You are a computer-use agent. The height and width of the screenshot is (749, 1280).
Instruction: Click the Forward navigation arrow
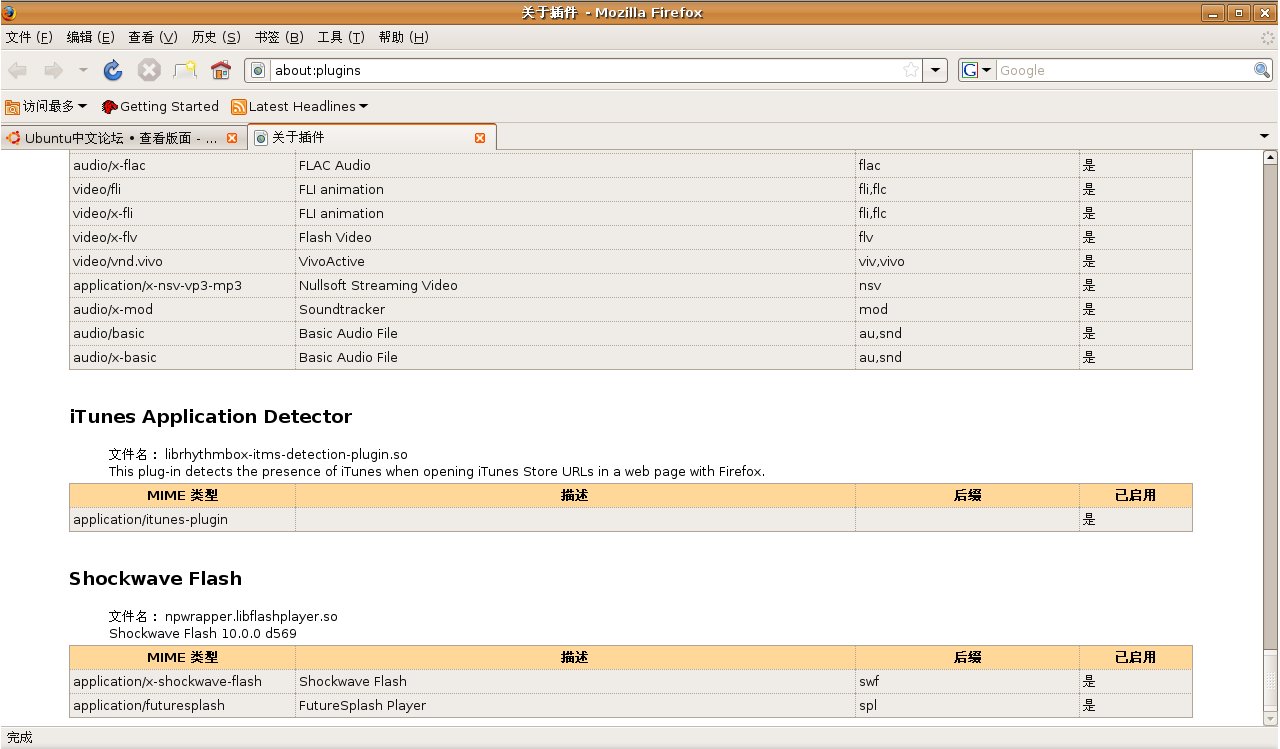click(53, 70)
